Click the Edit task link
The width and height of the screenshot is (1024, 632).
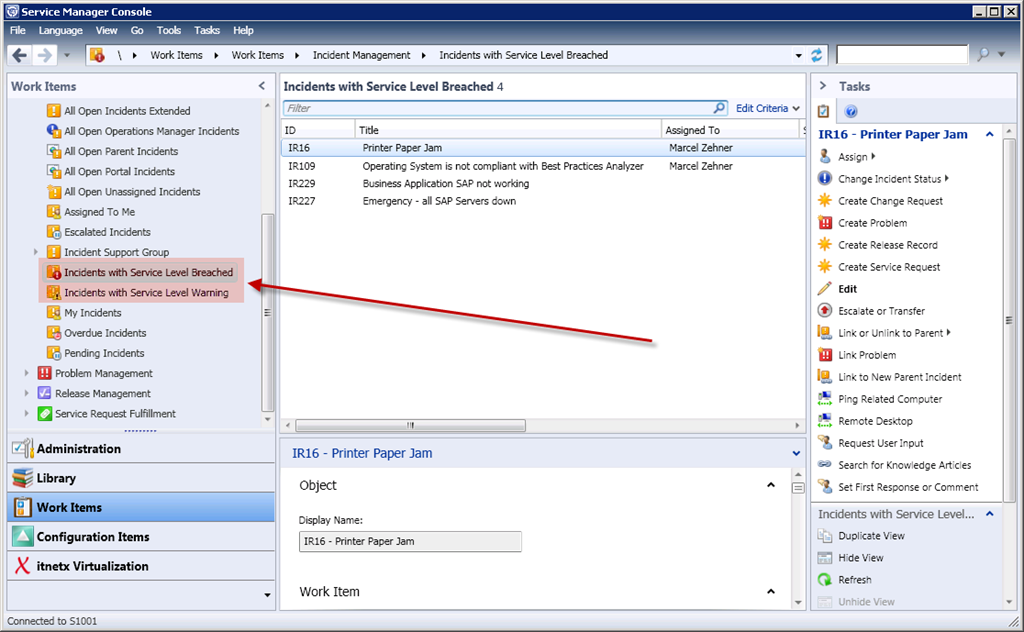[x=847, y=289]
